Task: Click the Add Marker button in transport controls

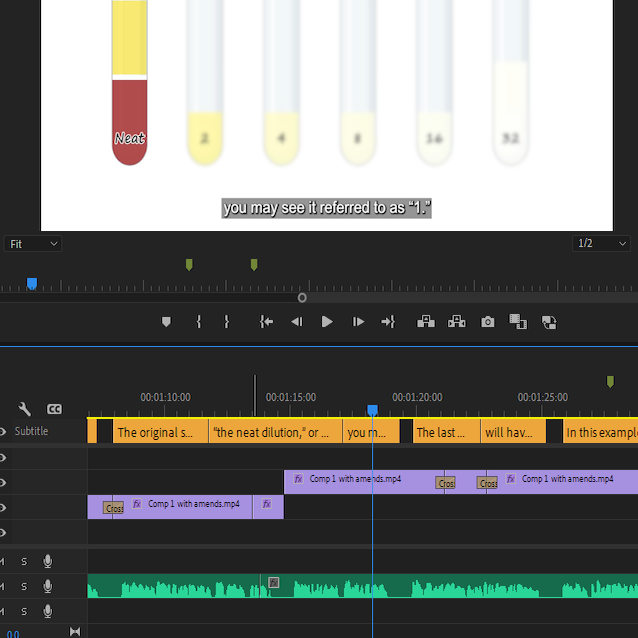Action: (167, 322)
